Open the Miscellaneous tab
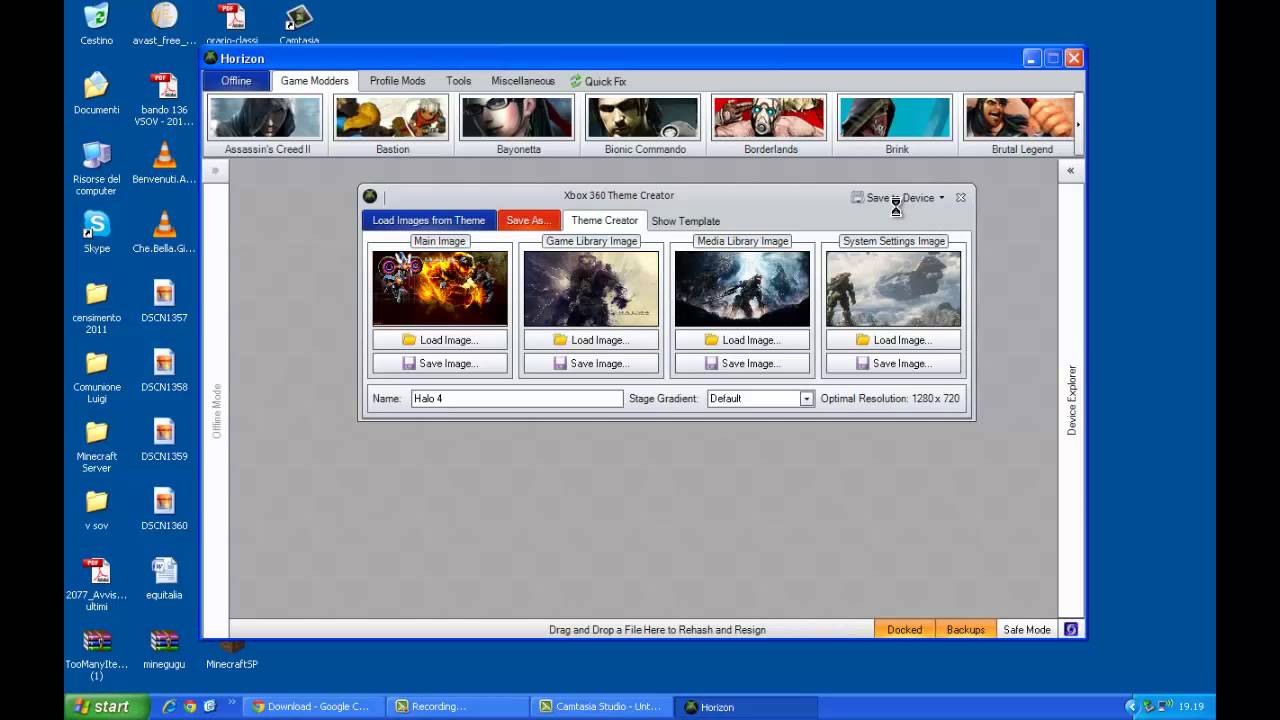 point(522,81)
